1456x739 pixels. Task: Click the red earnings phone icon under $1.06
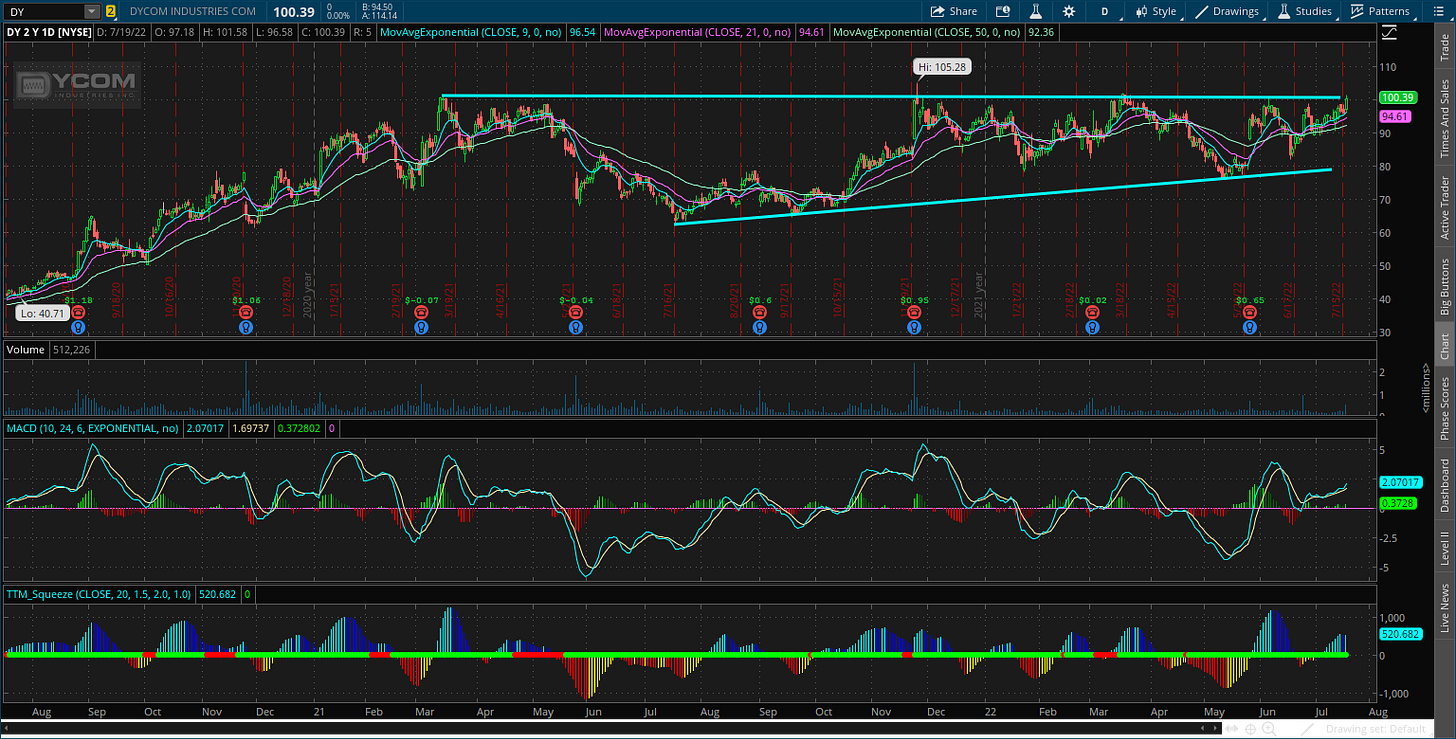245,312
